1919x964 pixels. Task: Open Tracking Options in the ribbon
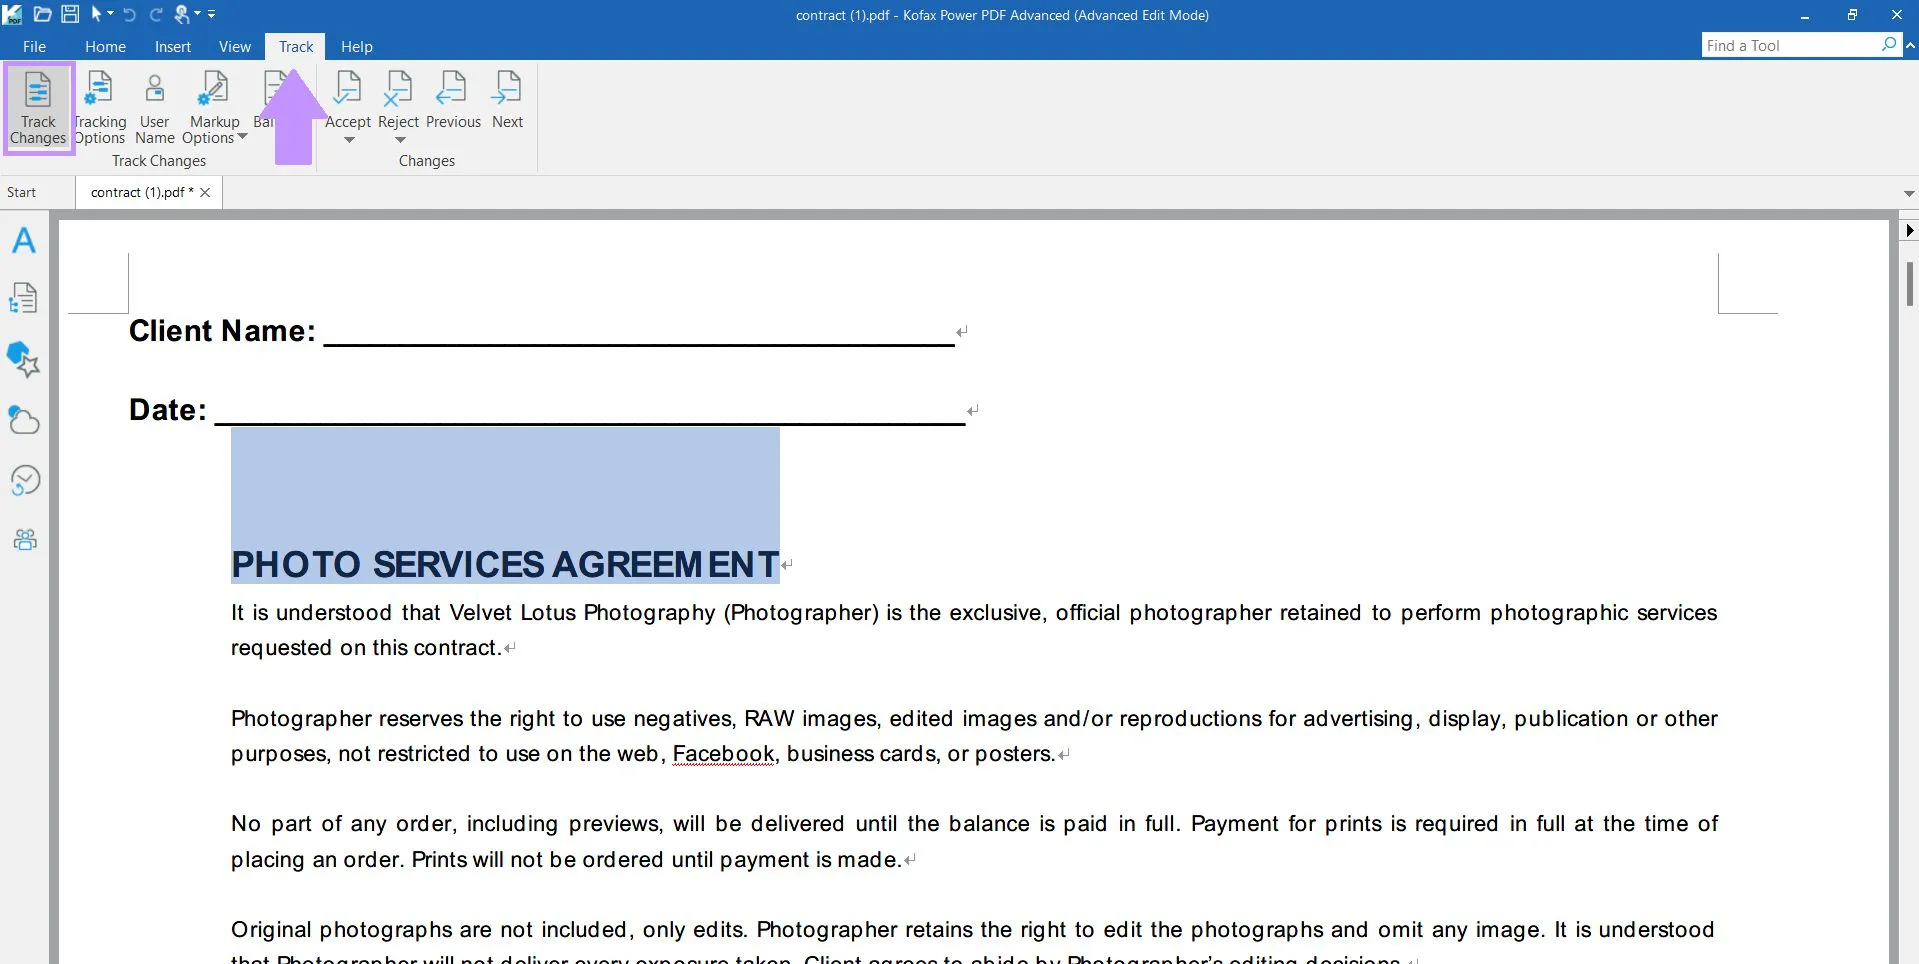click(x=100, y=107)
